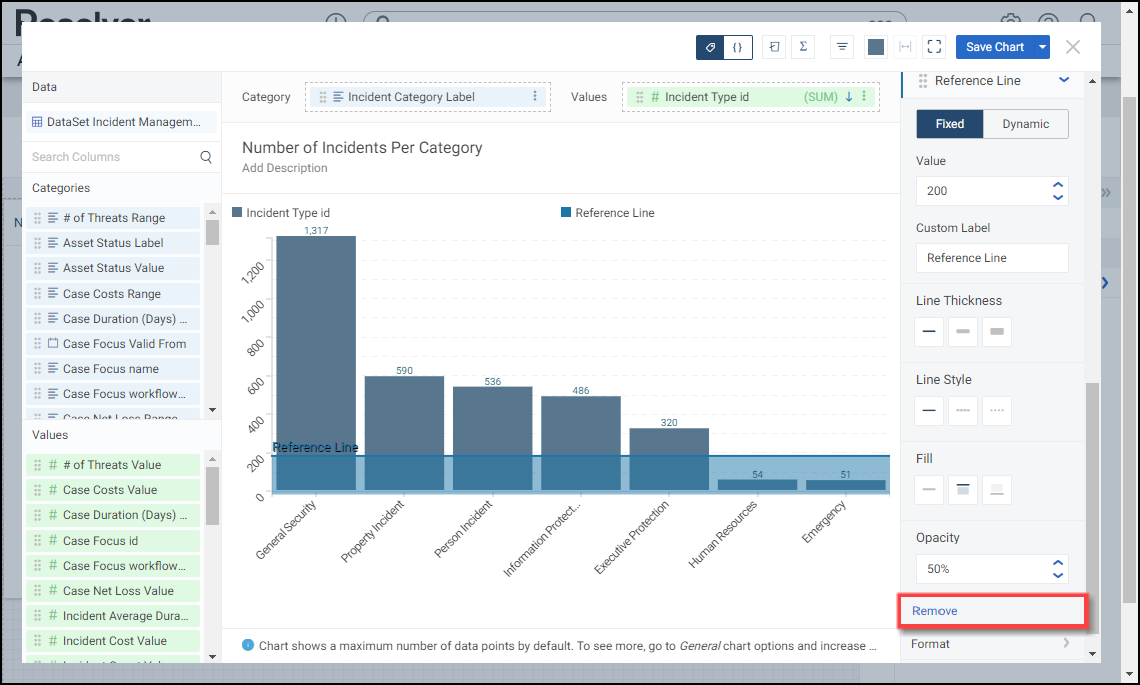Open the filter lines icon in toolbar

pyautogui.click(x=842, y=47)
